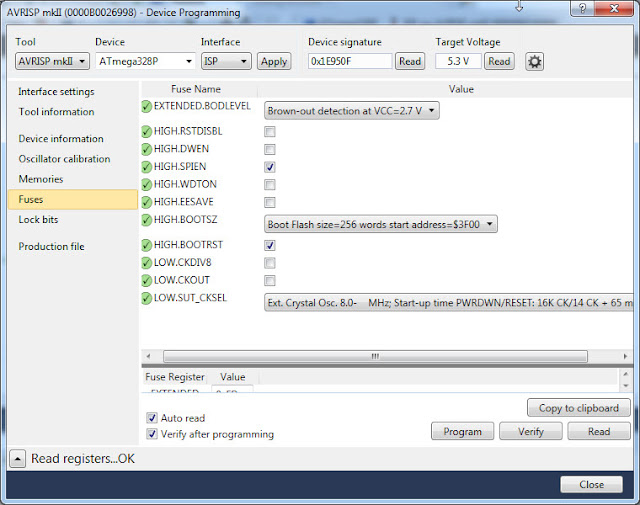Open the brown-out detection level dropdown
Image resolution: width=640 pixels, height=505 pixels.
coord(352,111)
